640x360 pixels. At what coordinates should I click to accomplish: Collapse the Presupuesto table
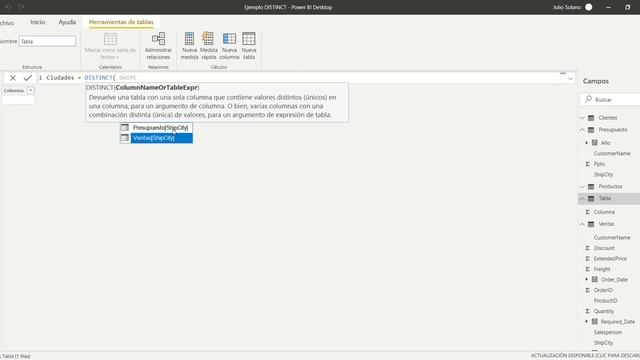(x=582, y=129)
